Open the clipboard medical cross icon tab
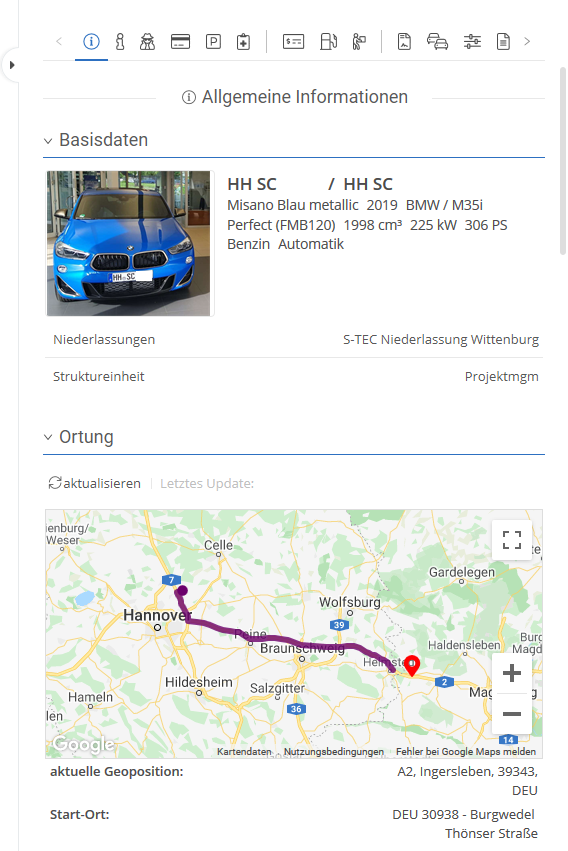Image resolution: width=568 pixels, height=851 pixels. pos(244,42)
